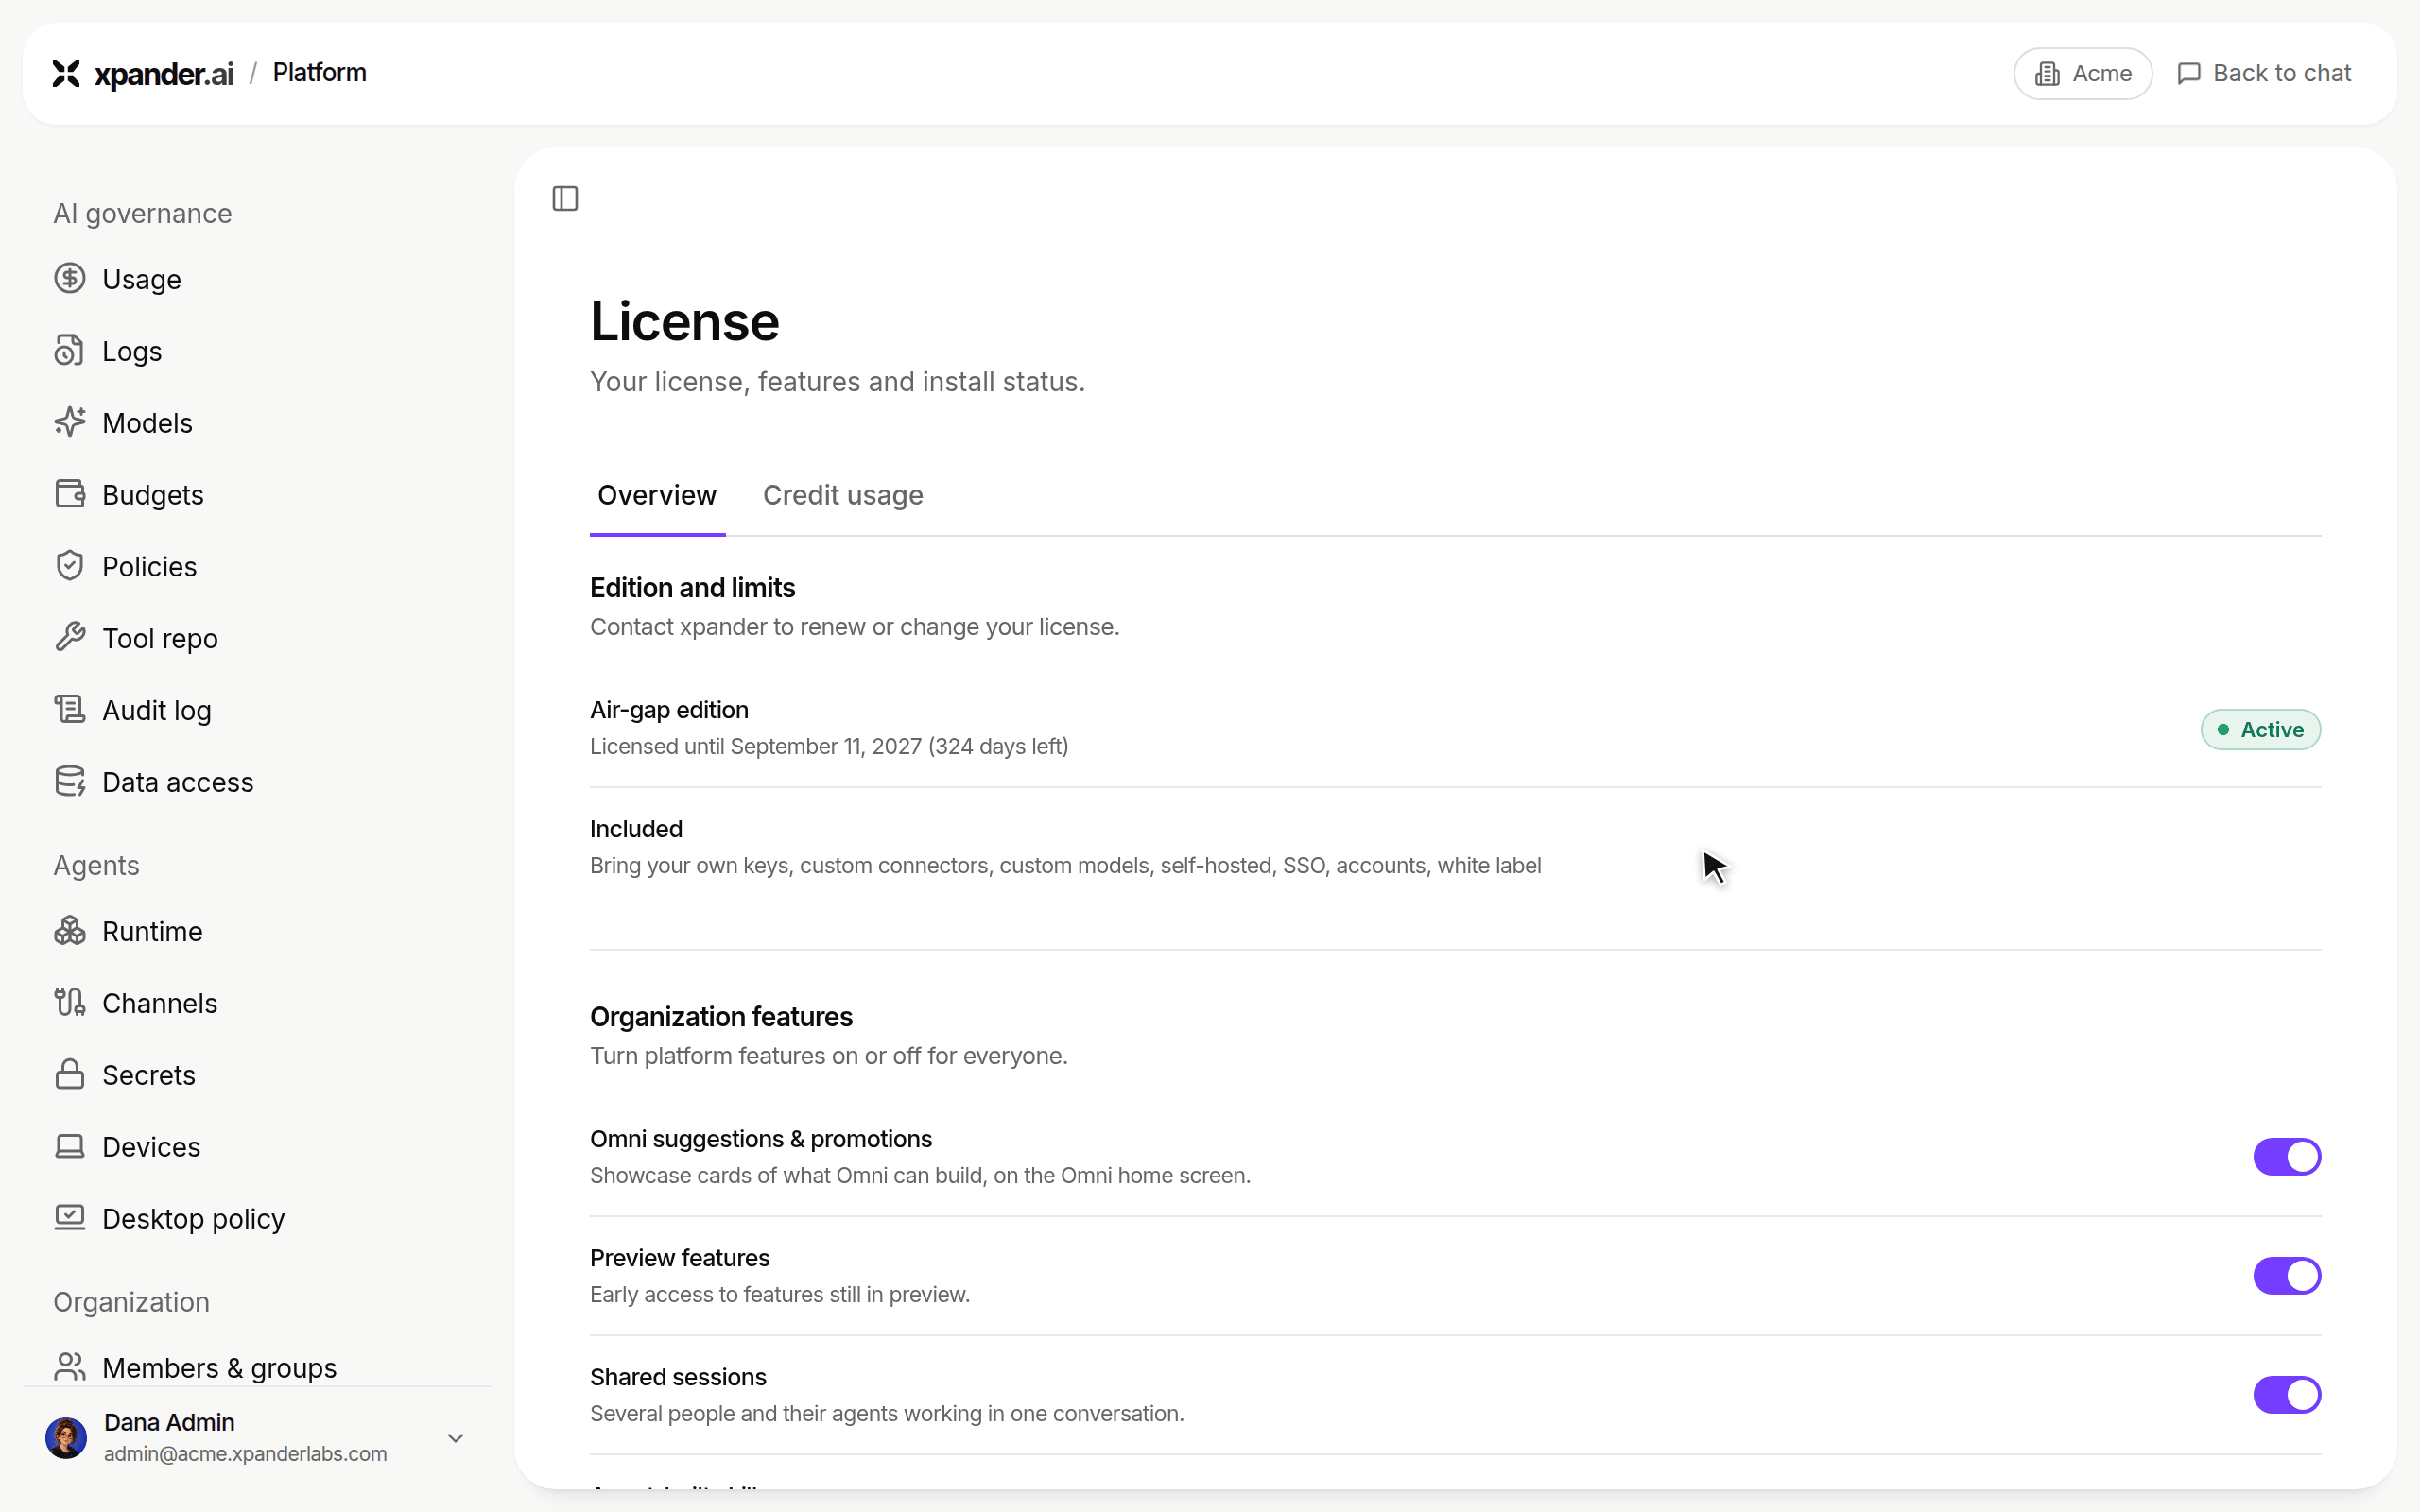Click the Channels icon in the sidebar
This screenshot has height=1512, width=2420.
click(70, 1003)
